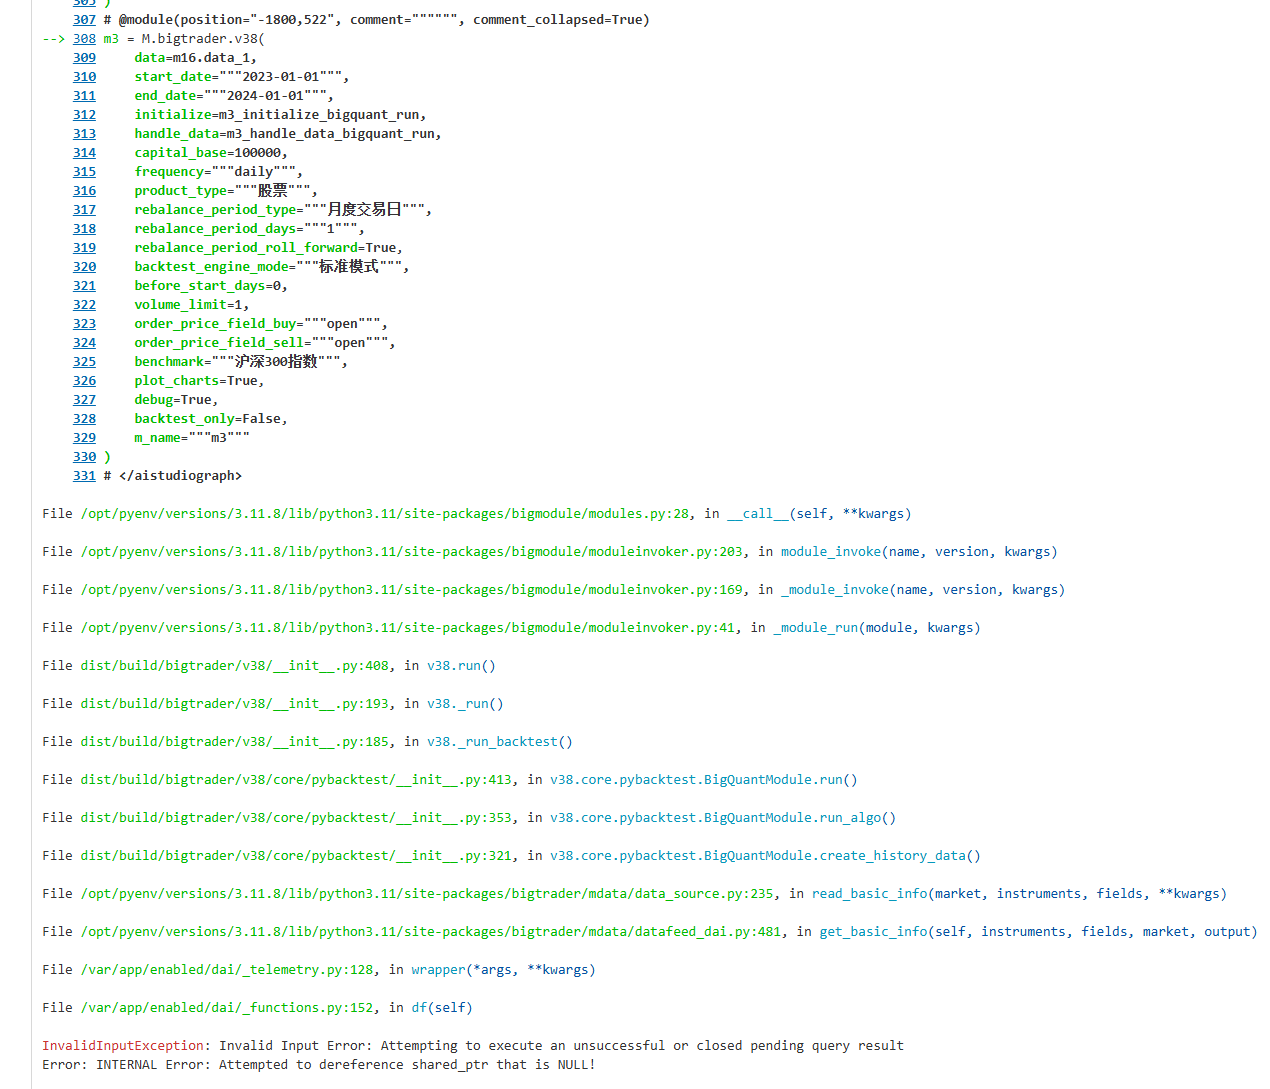Click line number 325 beside benchmark

(84, 362)
